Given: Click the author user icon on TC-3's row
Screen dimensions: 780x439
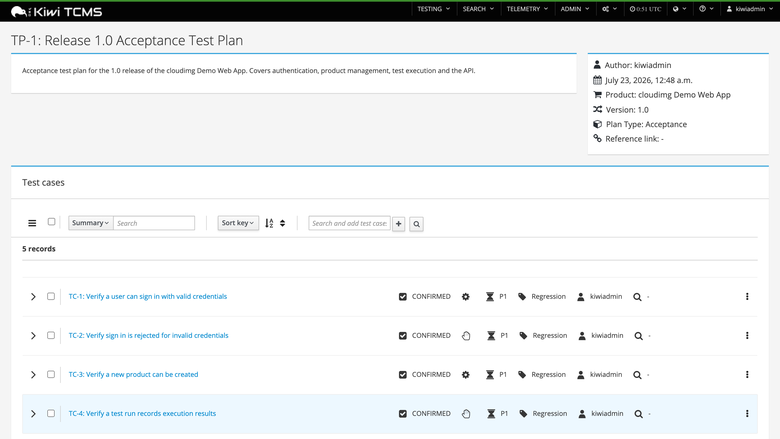Looking at the screenshot, I should pos(581,375).
